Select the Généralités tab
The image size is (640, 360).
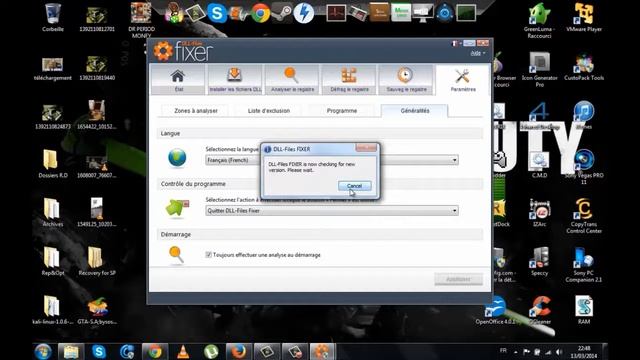click(415, 111)
